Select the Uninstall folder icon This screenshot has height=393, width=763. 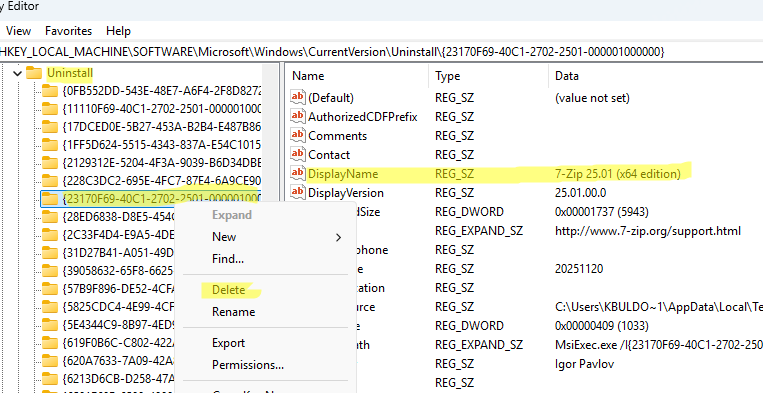34,73
